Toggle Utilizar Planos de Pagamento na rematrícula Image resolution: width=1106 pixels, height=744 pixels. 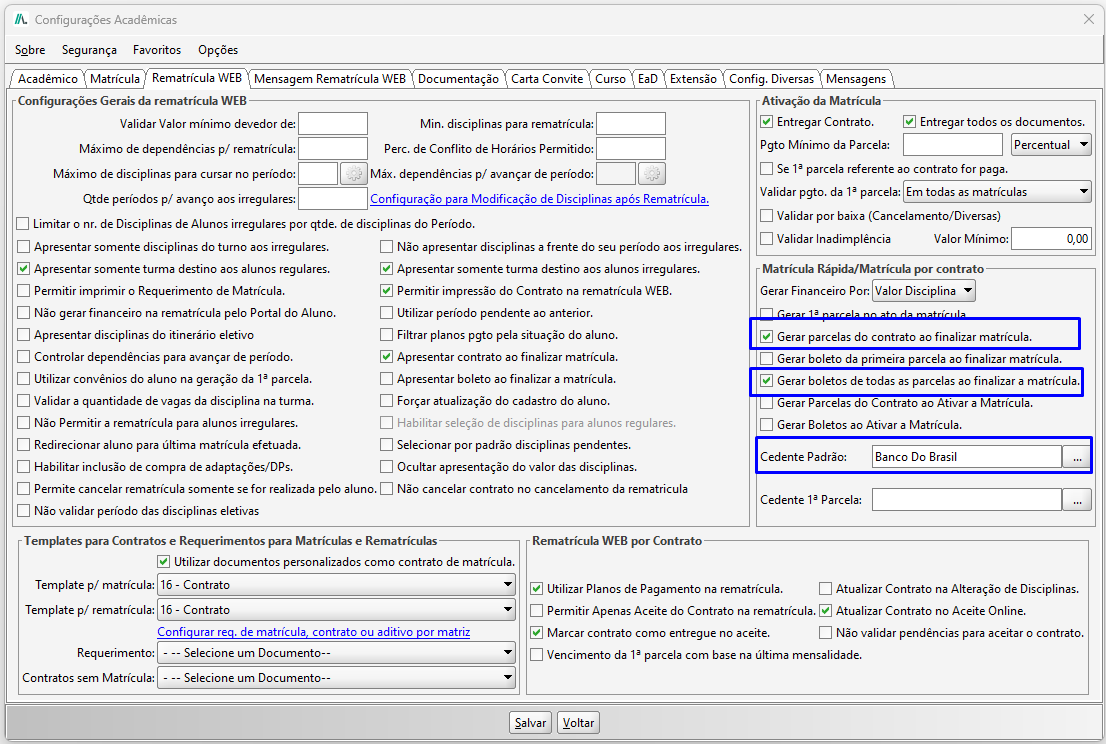point(537,589)
